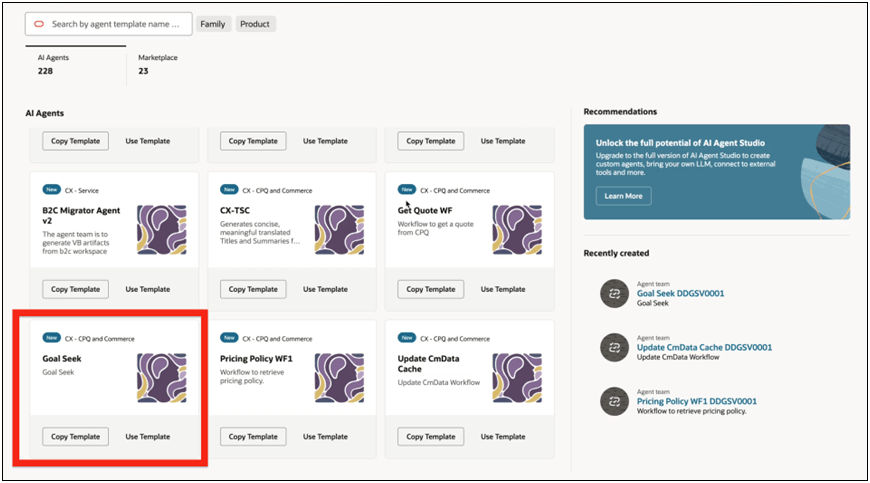Click the CX - Service label on B2C card

click(82, 190)
